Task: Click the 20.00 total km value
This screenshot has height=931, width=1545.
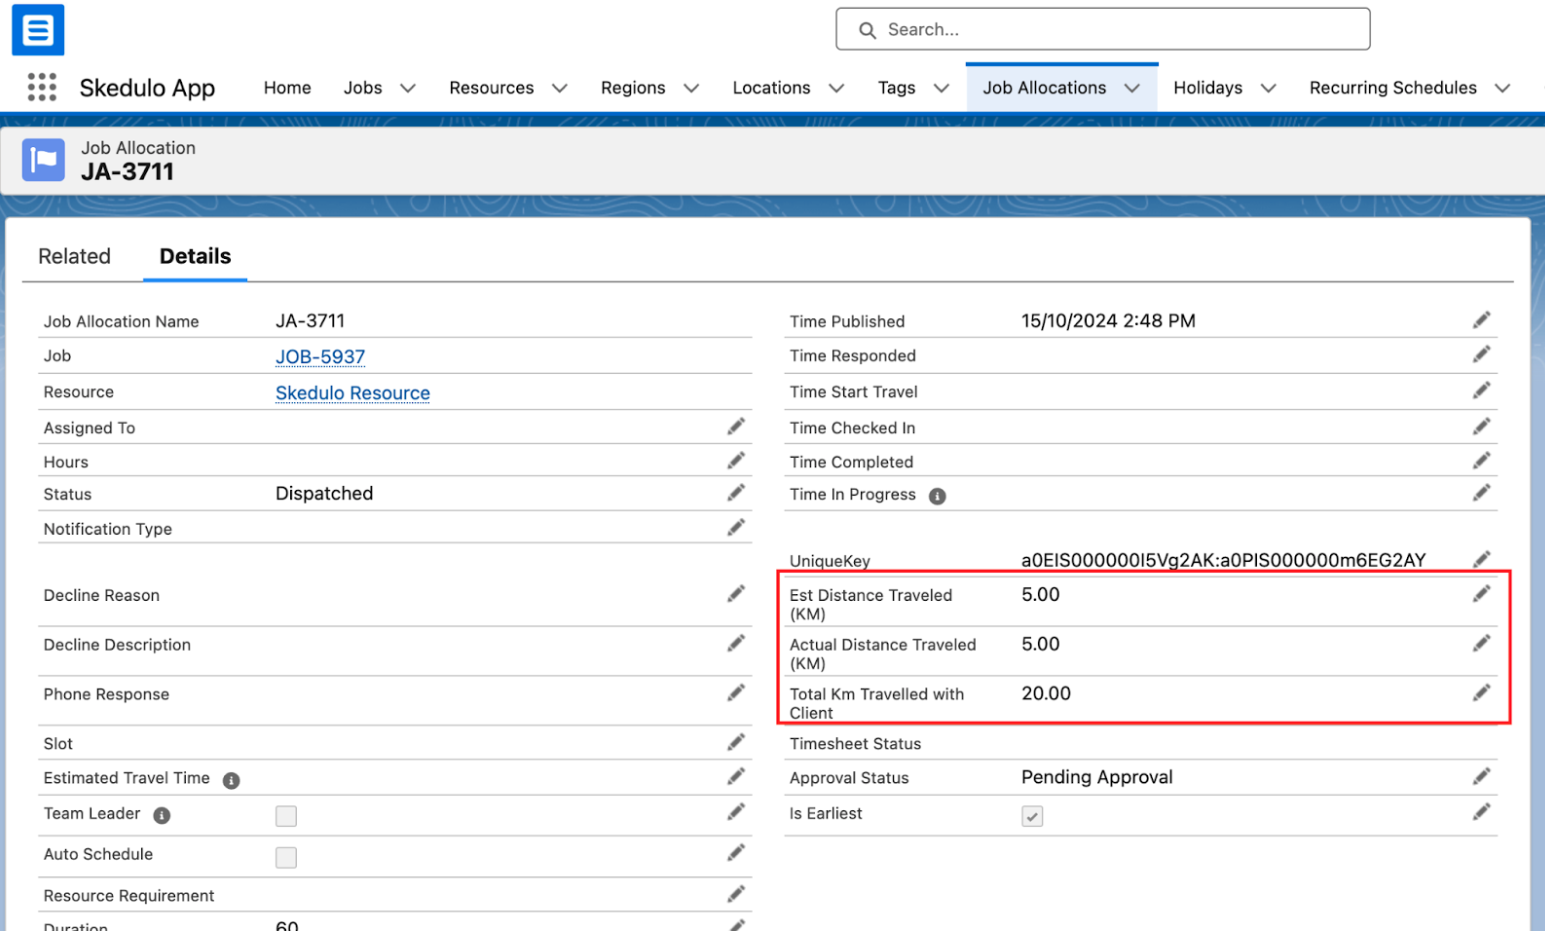Action: [1046, 693]
